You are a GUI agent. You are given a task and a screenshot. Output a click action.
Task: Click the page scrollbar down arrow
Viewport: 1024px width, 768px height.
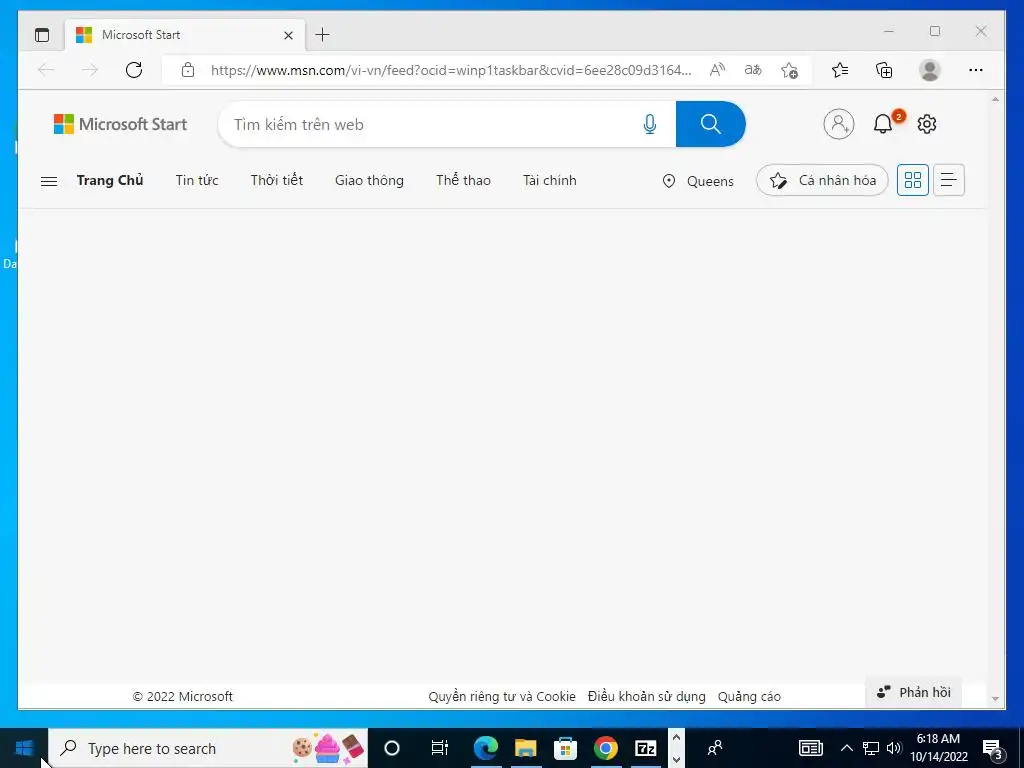point(995,699)
